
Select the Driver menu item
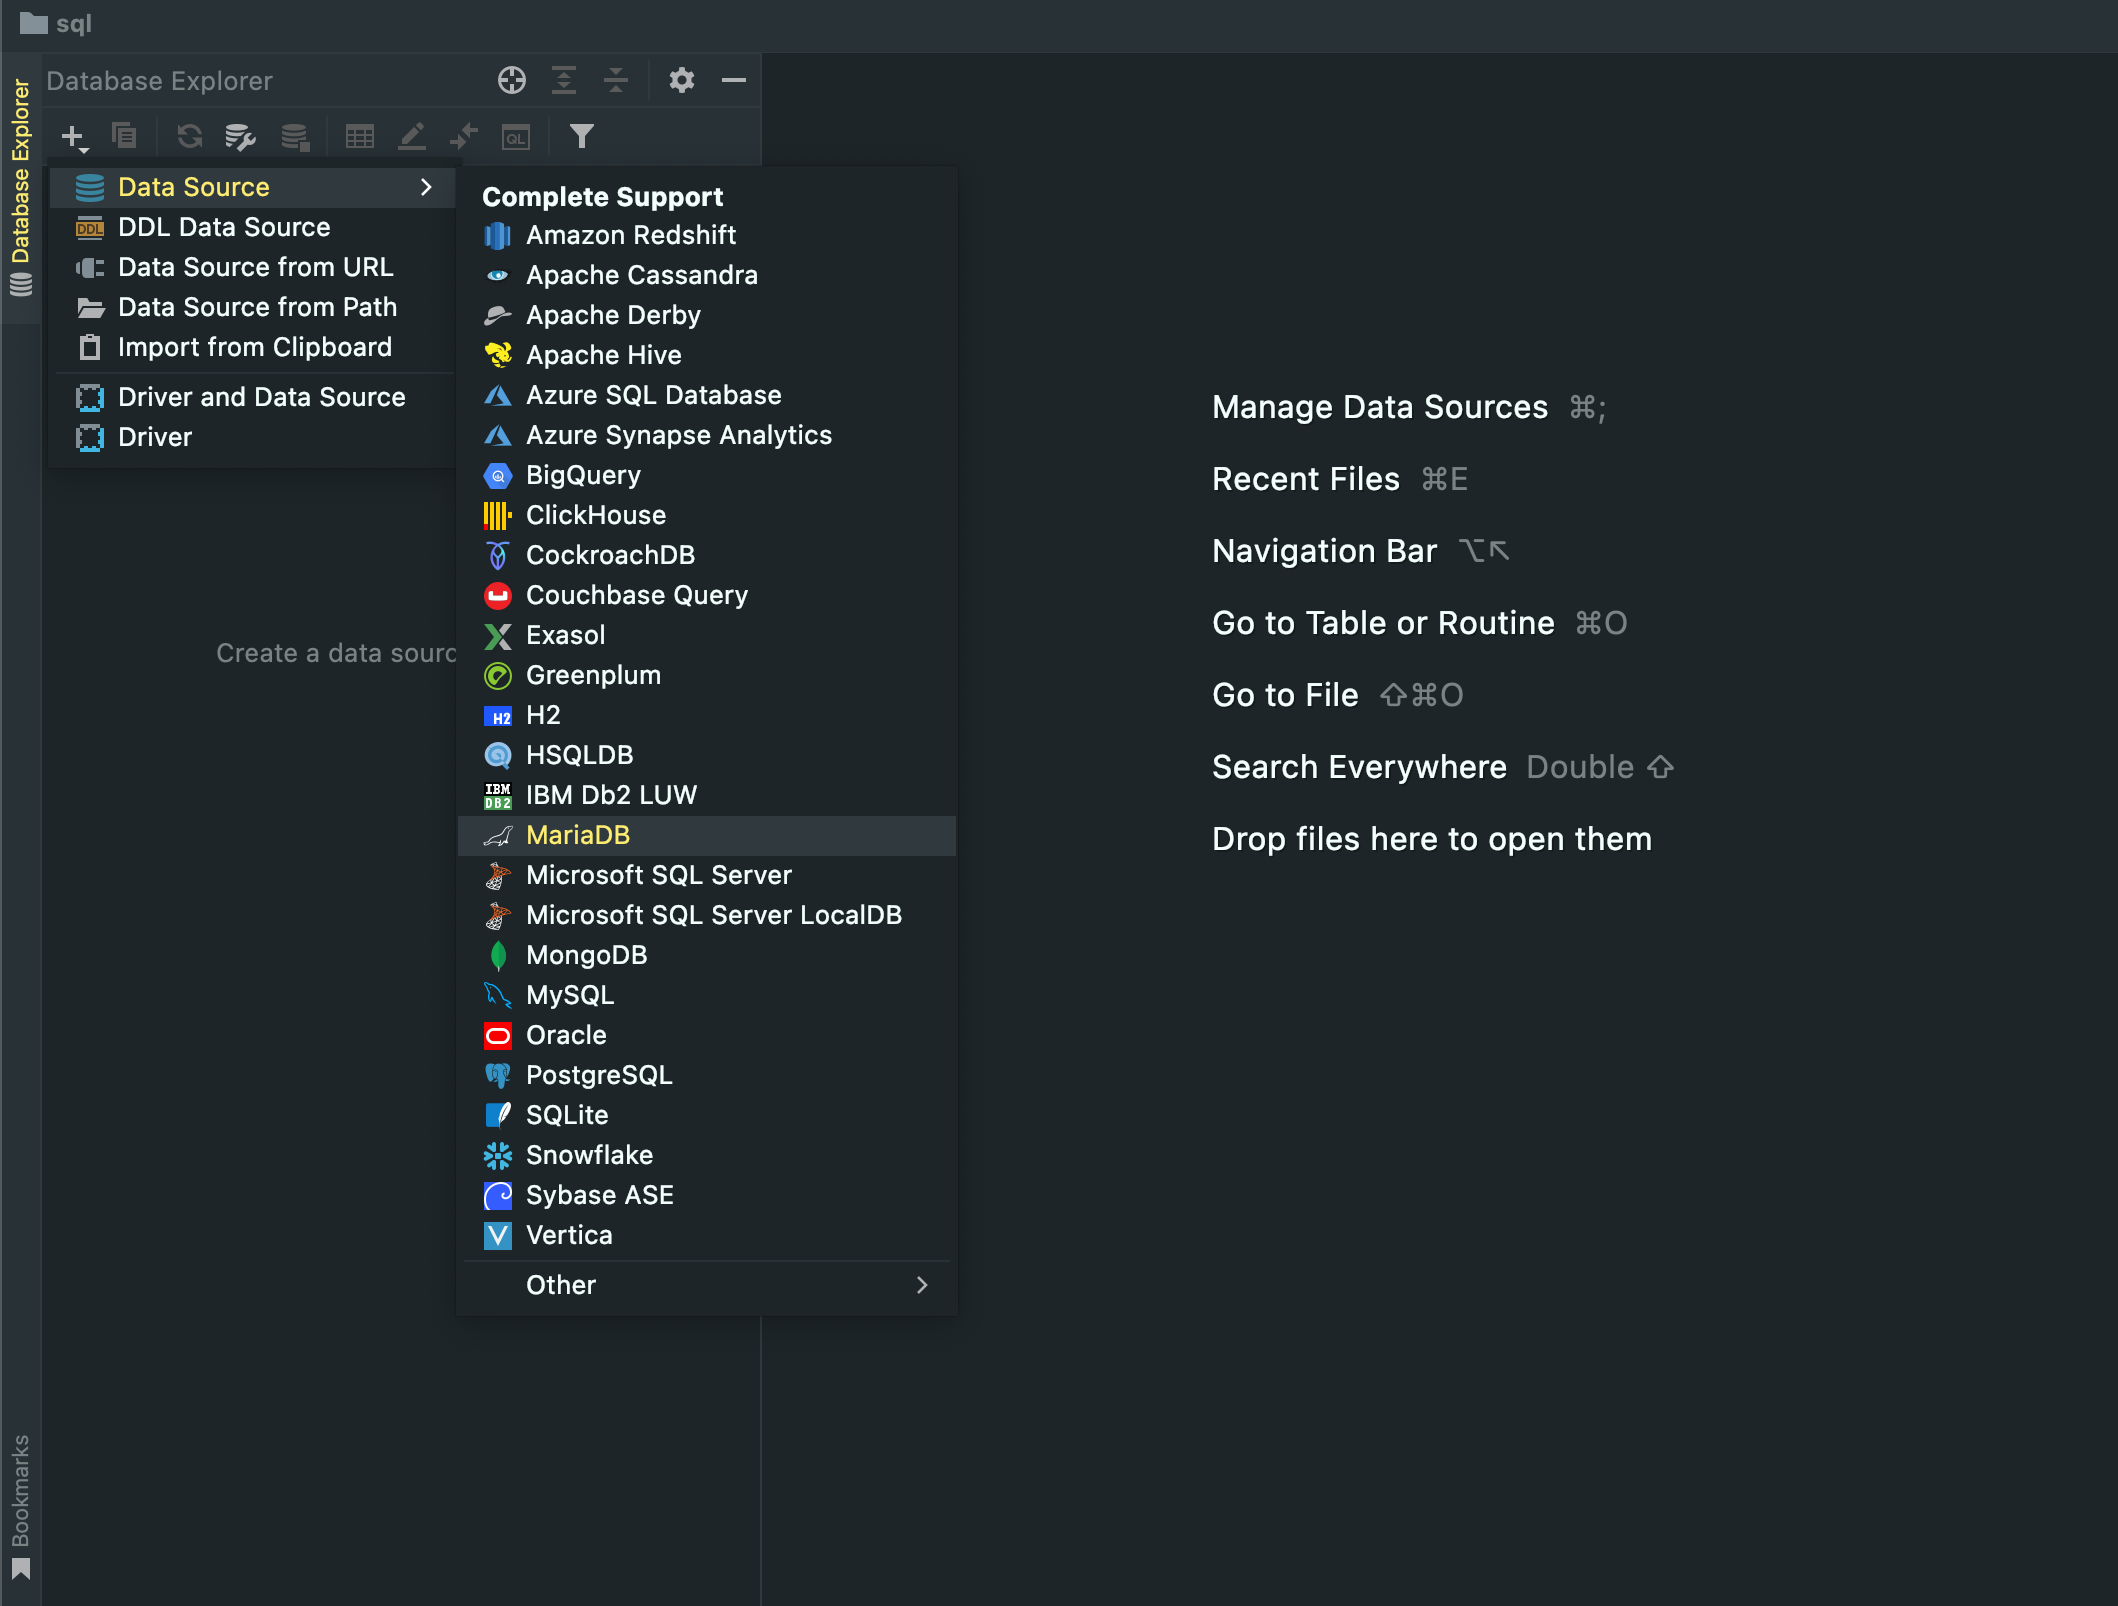(x=252, y=437)
